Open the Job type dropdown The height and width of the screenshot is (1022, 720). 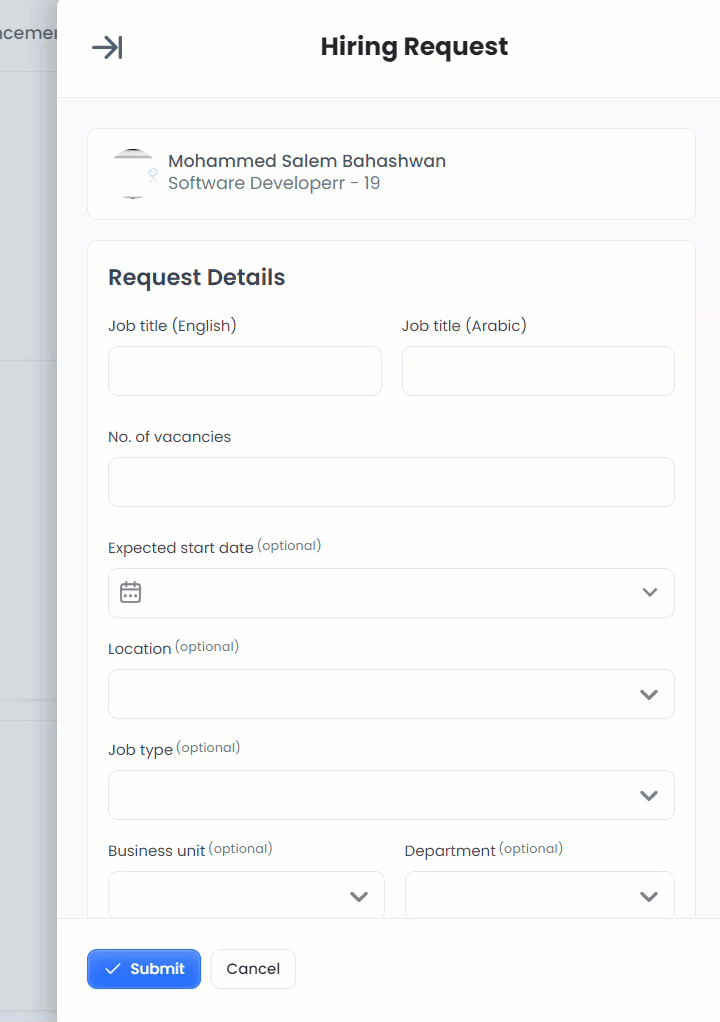(x=391, y=794)
